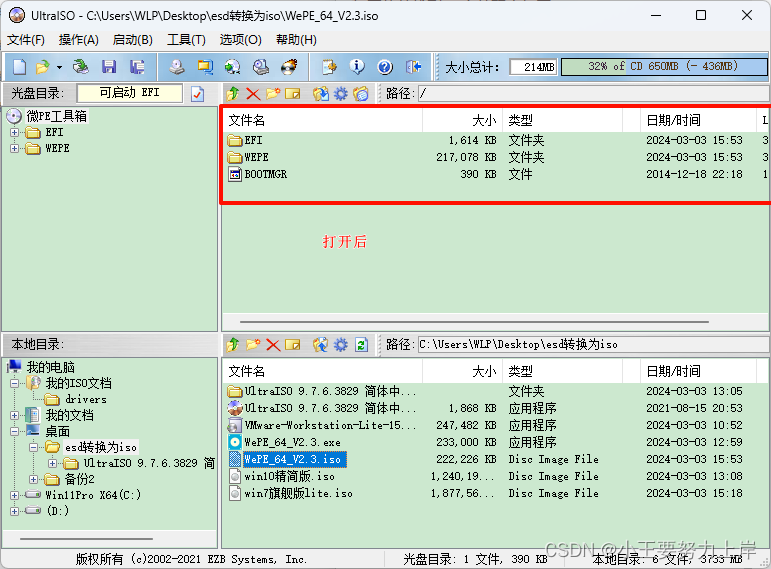Click red Delete X in disc pane toolbar
The height and width of the screenshot is (569, 771).
click(x=253, y=93)
